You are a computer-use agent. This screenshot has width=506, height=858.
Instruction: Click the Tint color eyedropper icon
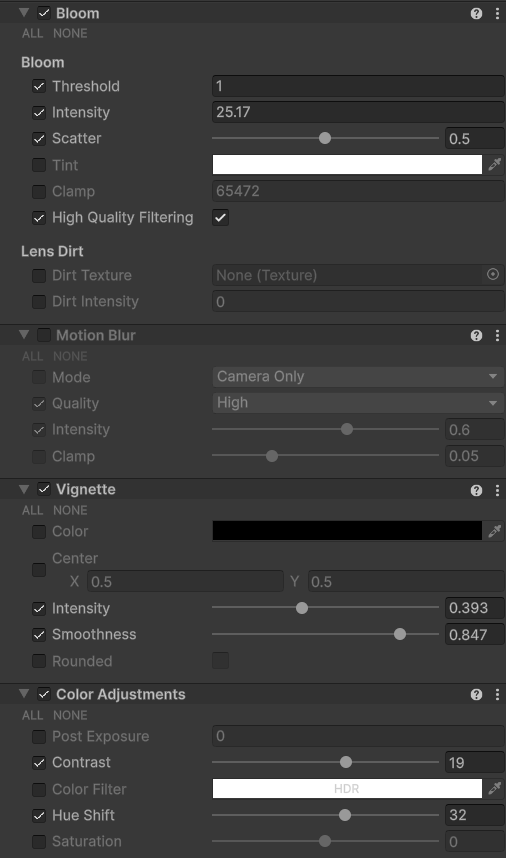click(495, 165)
